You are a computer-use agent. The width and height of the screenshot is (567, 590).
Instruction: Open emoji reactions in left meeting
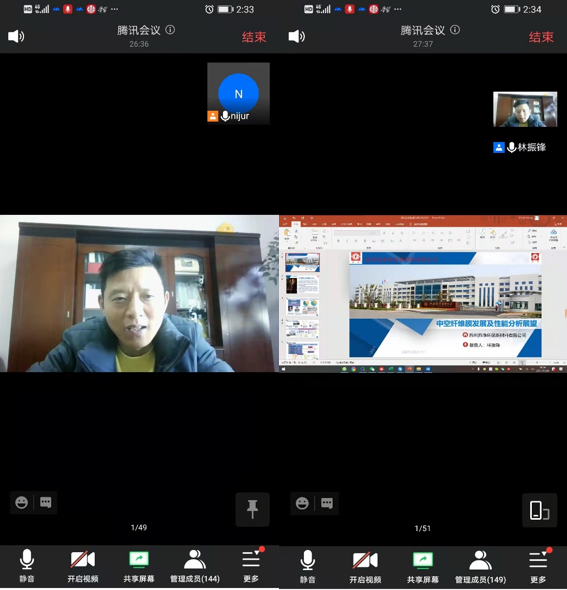pos(21,502)
